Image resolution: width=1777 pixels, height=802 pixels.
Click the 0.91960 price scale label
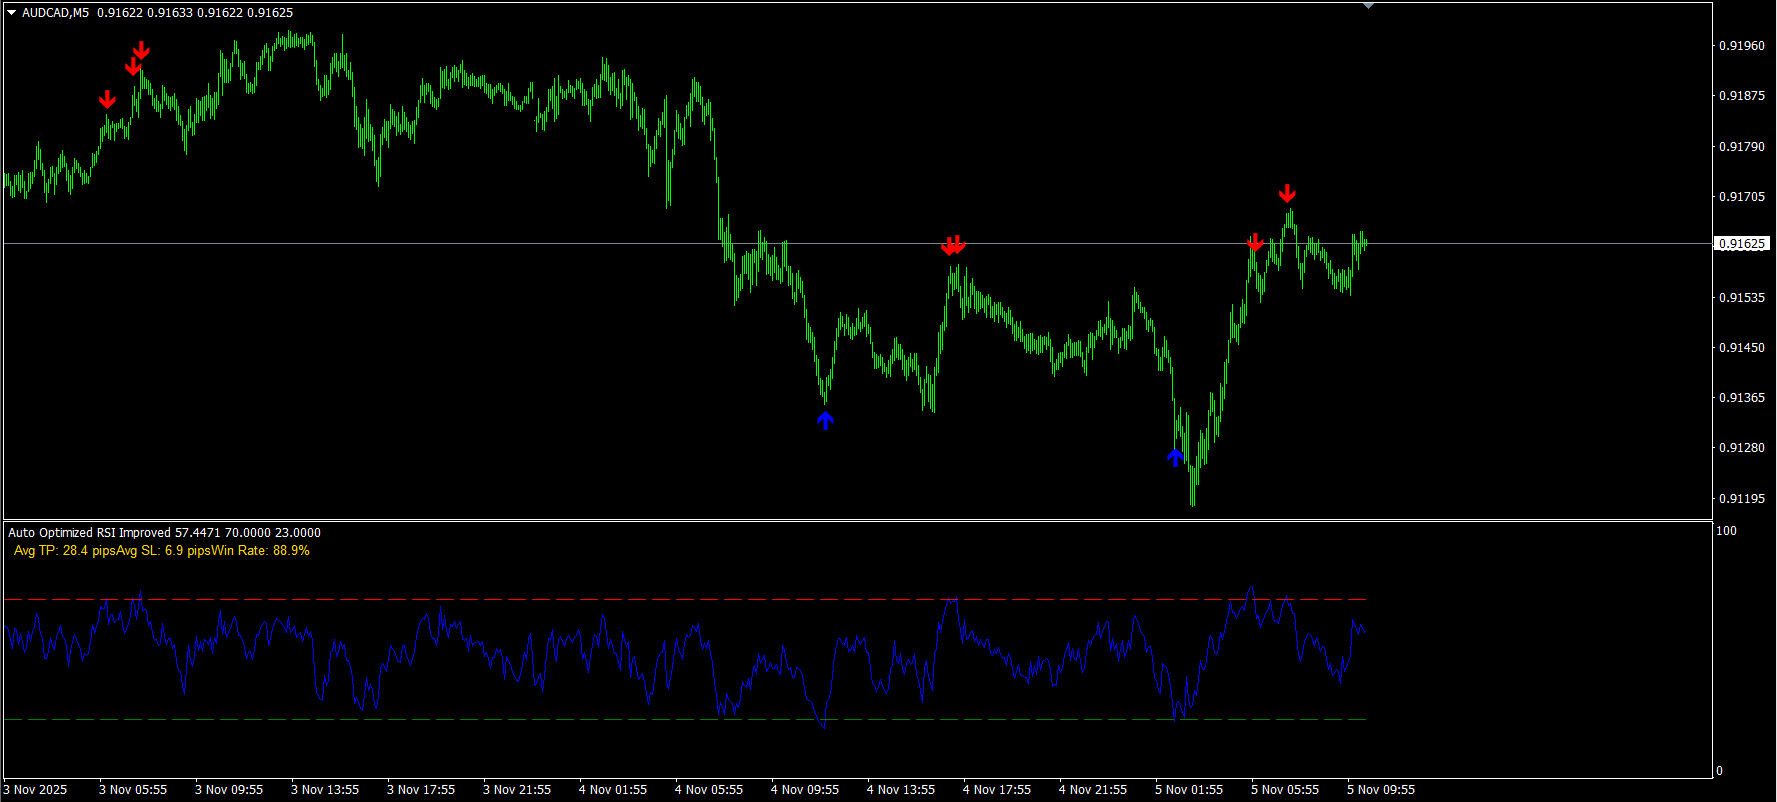[x=1742, y=46]
